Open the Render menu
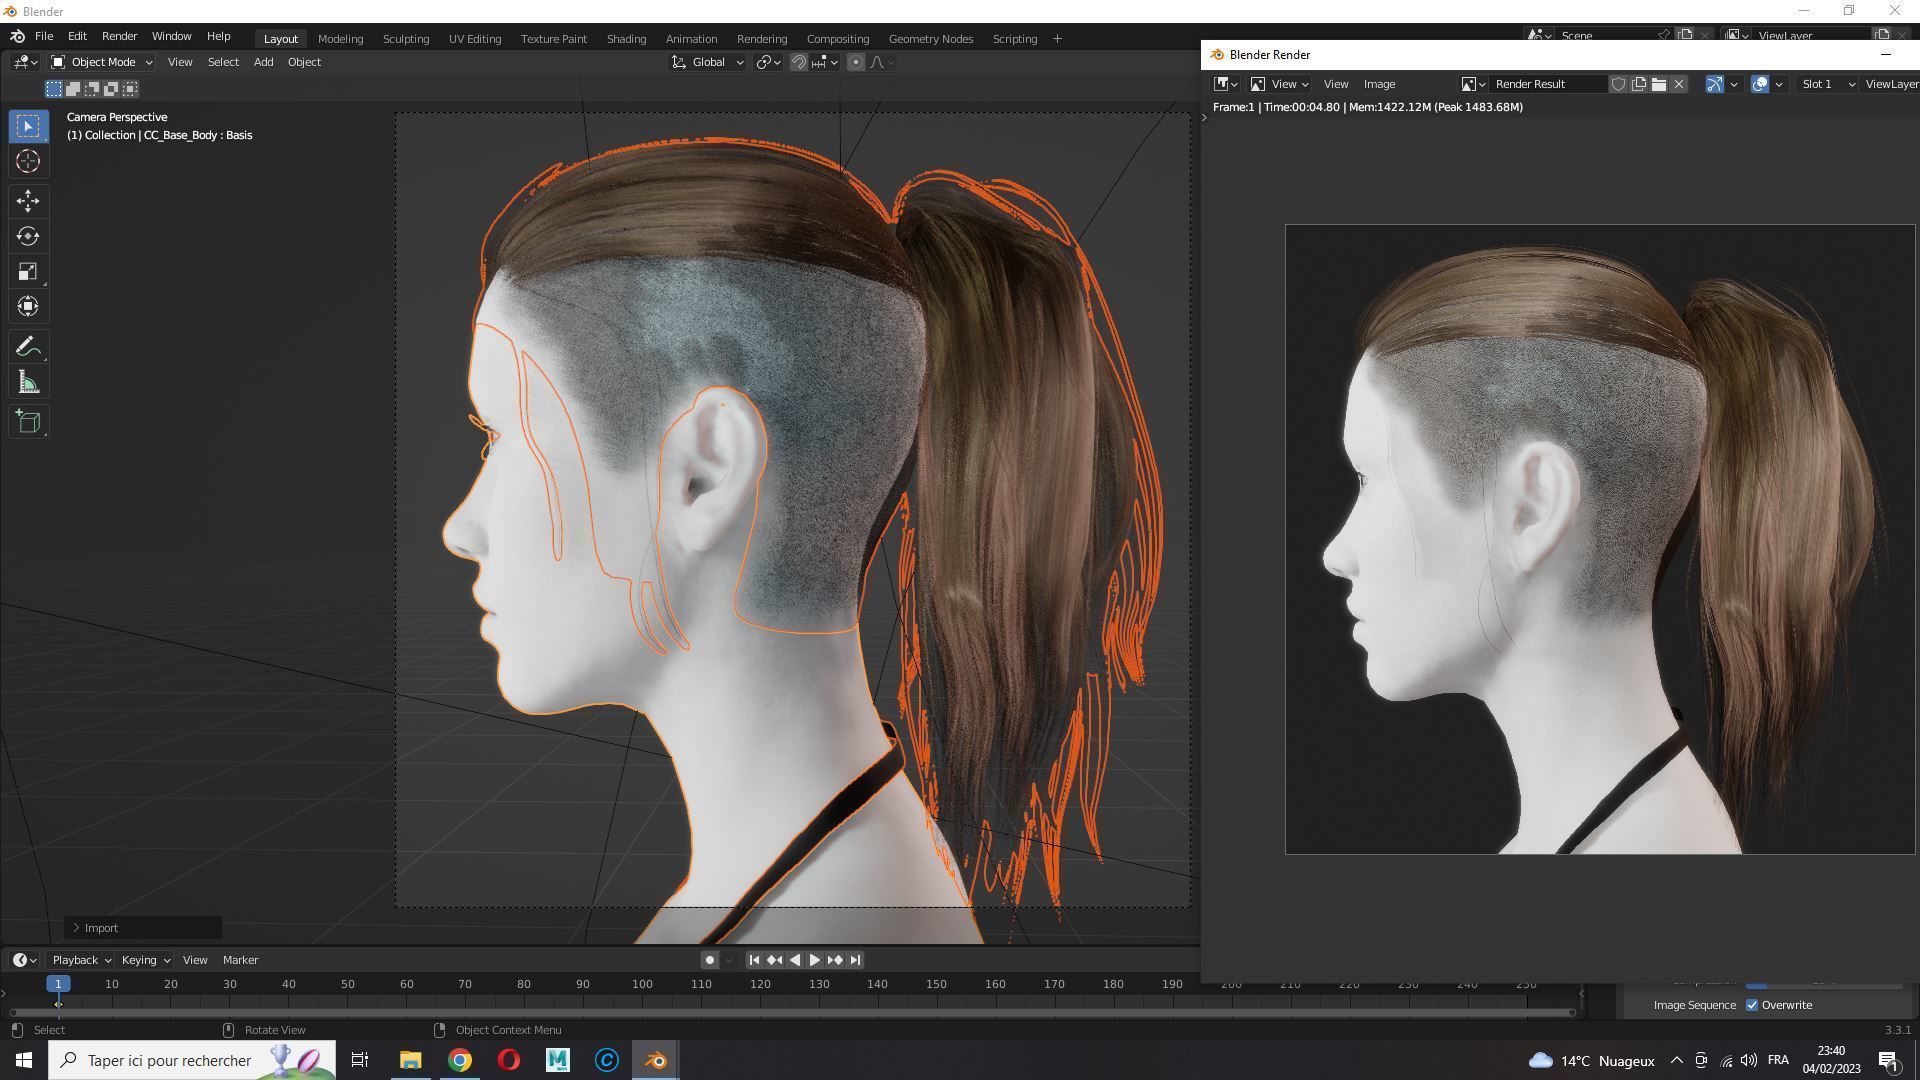Viewport: 1920px width, 1080px height. click(119, 36)
